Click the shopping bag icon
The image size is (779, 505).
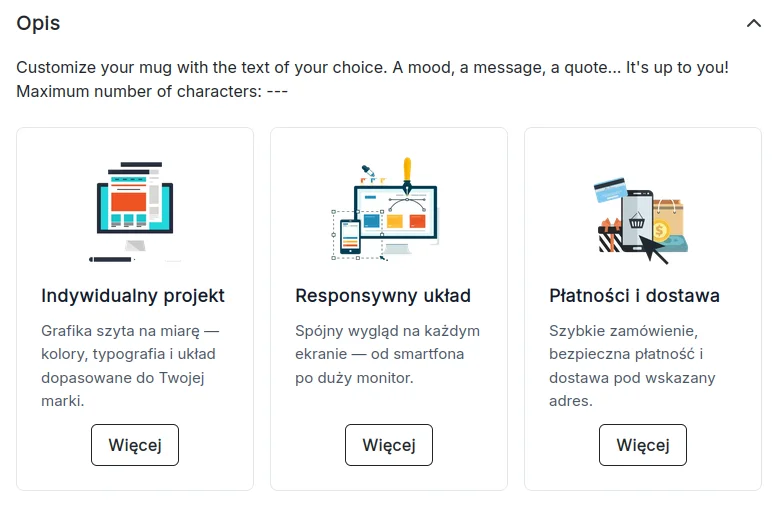tap(669, 217)
